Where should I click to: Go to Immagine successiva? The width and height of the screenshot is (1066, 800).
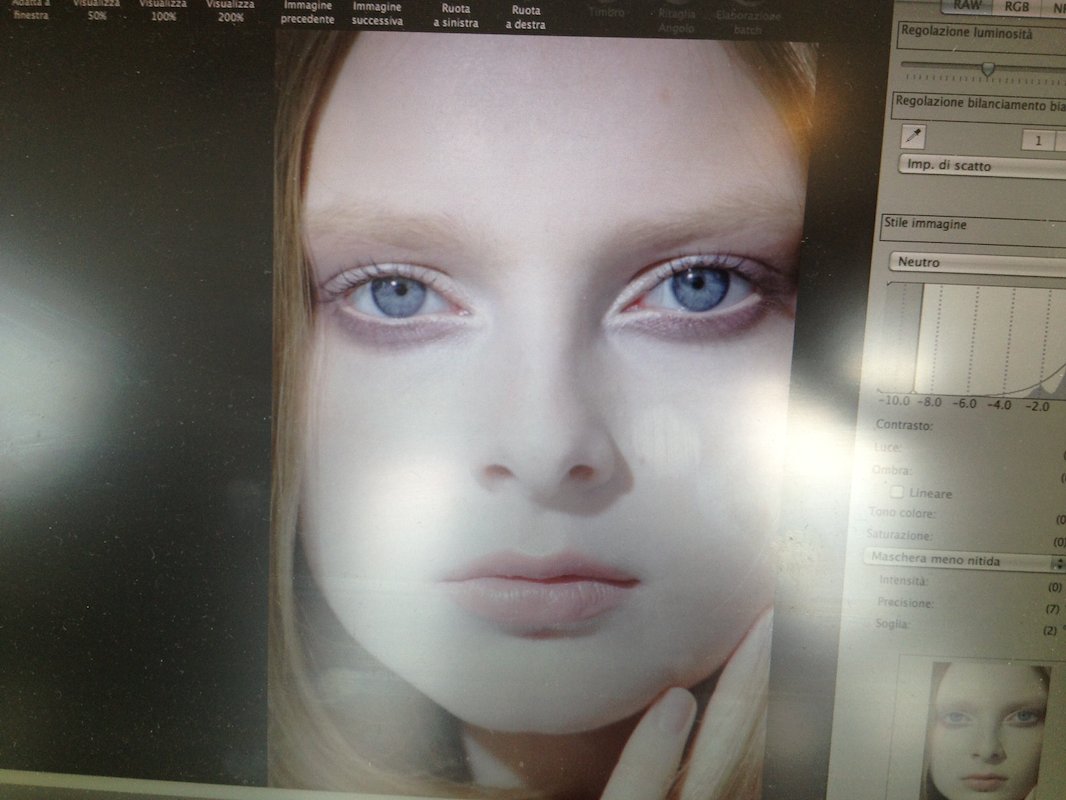[377, 14]
